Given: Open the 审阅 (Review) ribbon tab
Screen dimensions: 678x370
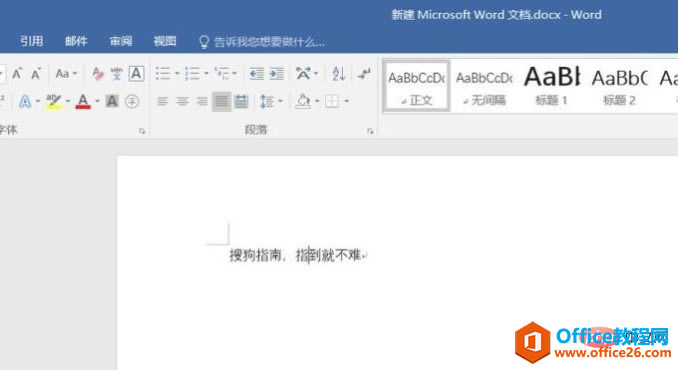Looking at the screenshot, I should pos(121,41).
